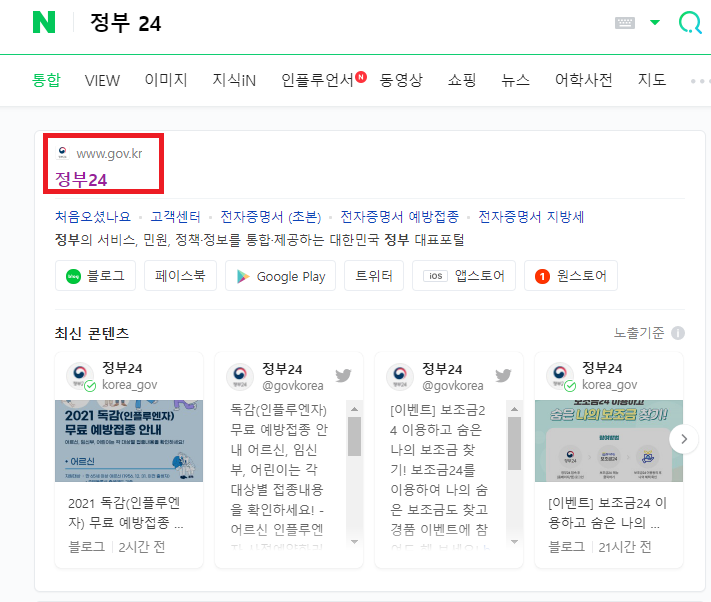This screenshot has width=711, height=602.
Task: Click the gov.kr favicon beside the URL
Action: click(63, 153)
